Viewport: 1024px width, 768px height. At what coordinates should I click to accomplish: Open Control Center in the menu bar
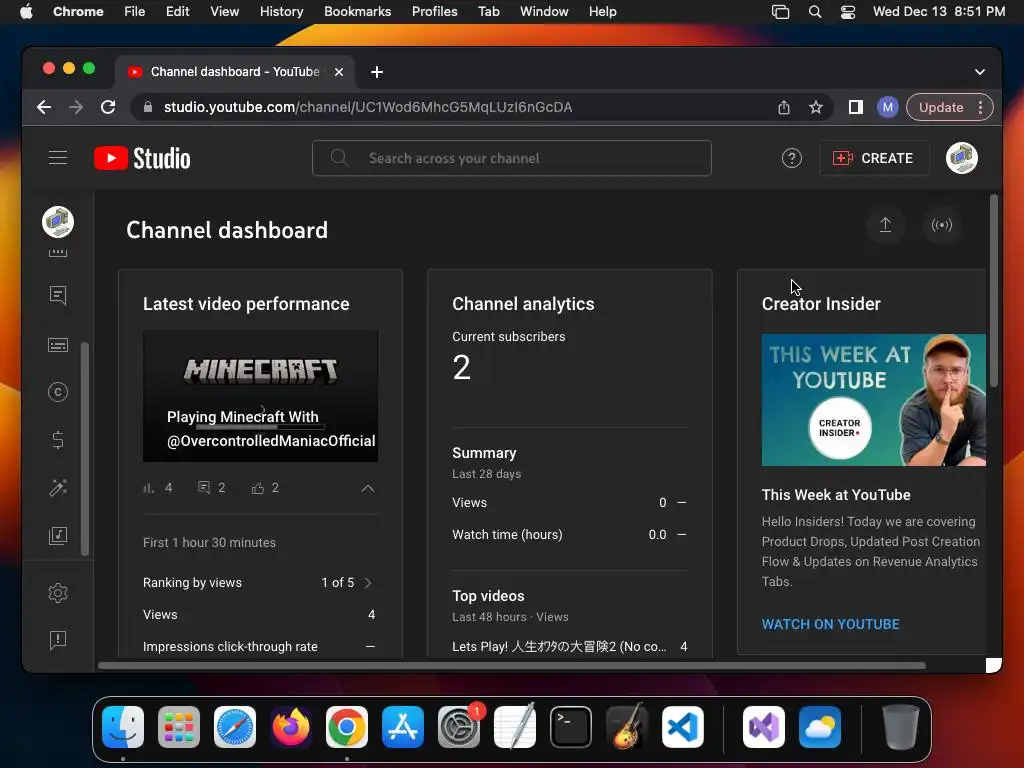click(x=848, y=12)
